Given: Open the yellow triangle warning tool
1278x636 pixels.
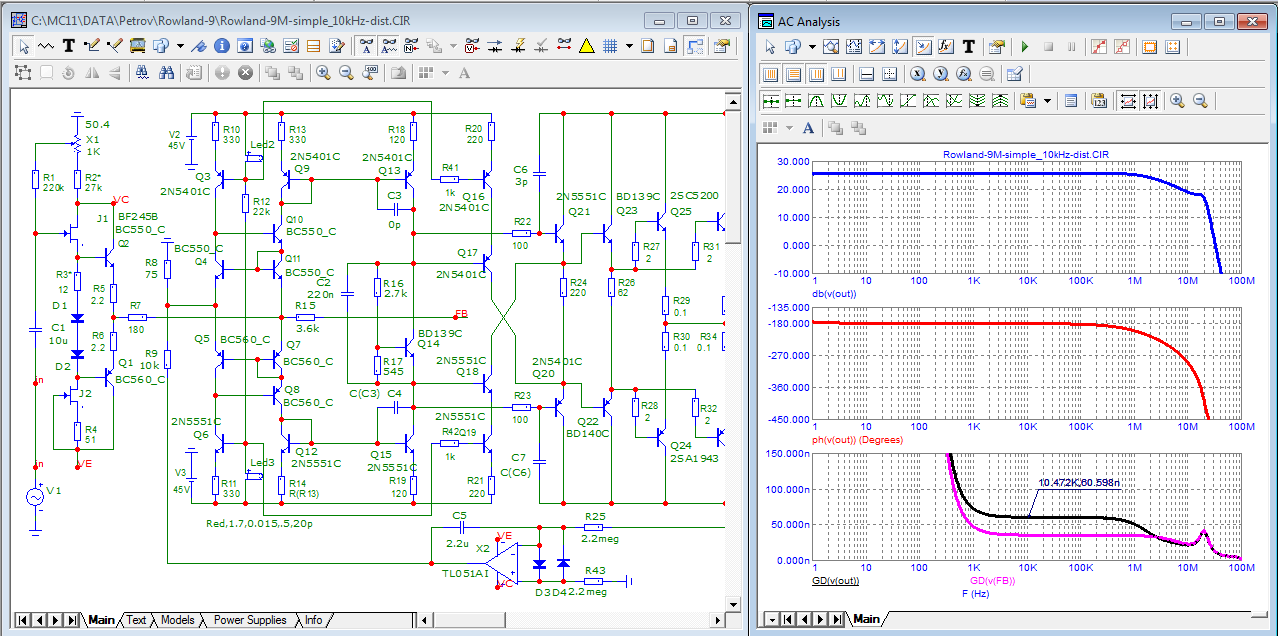Looking at the screenshot, I should [586, 46].
